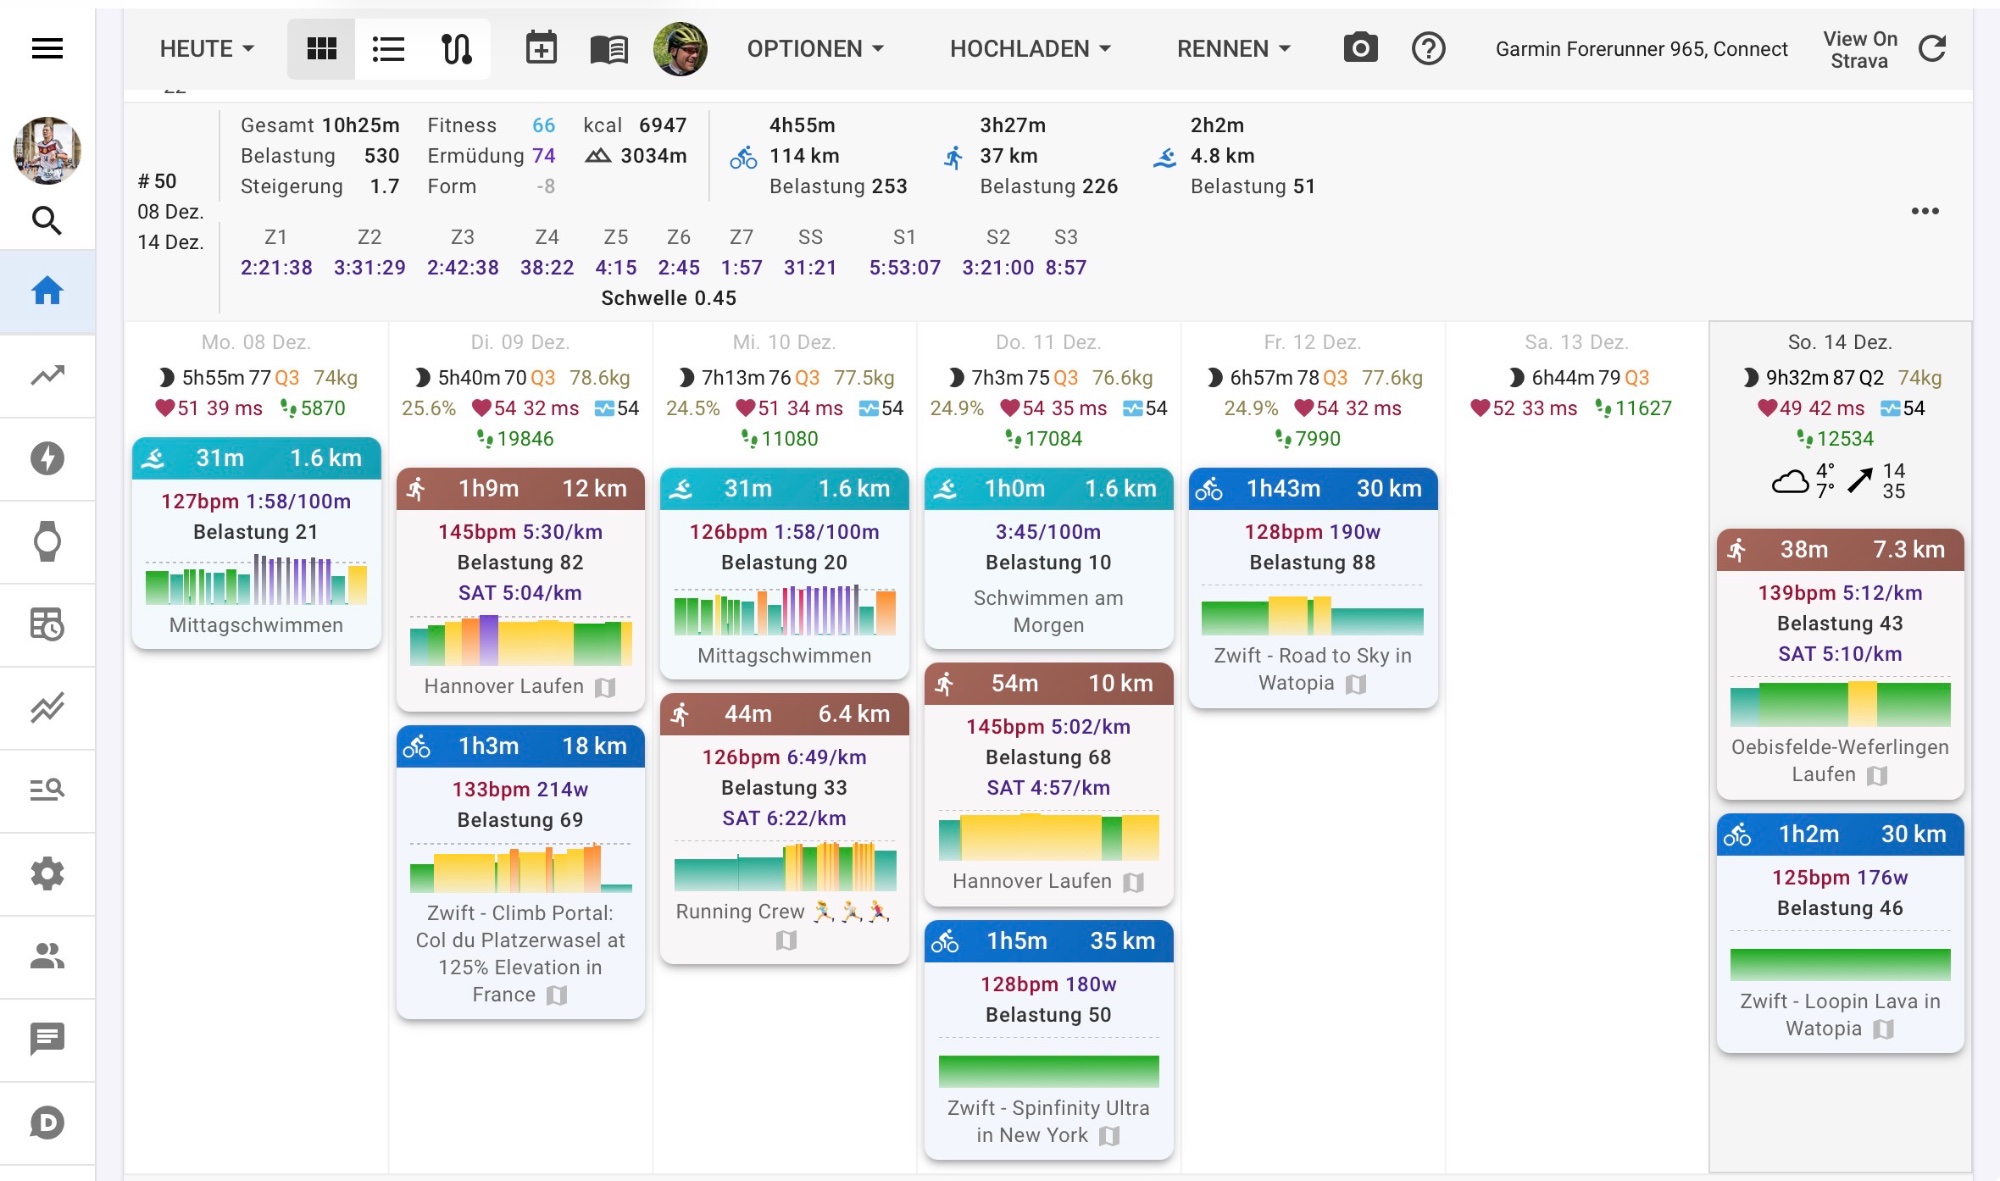Click the add calendar entry icon
The height and width of the screenshot is (1181, 2000).
[541, 48]
